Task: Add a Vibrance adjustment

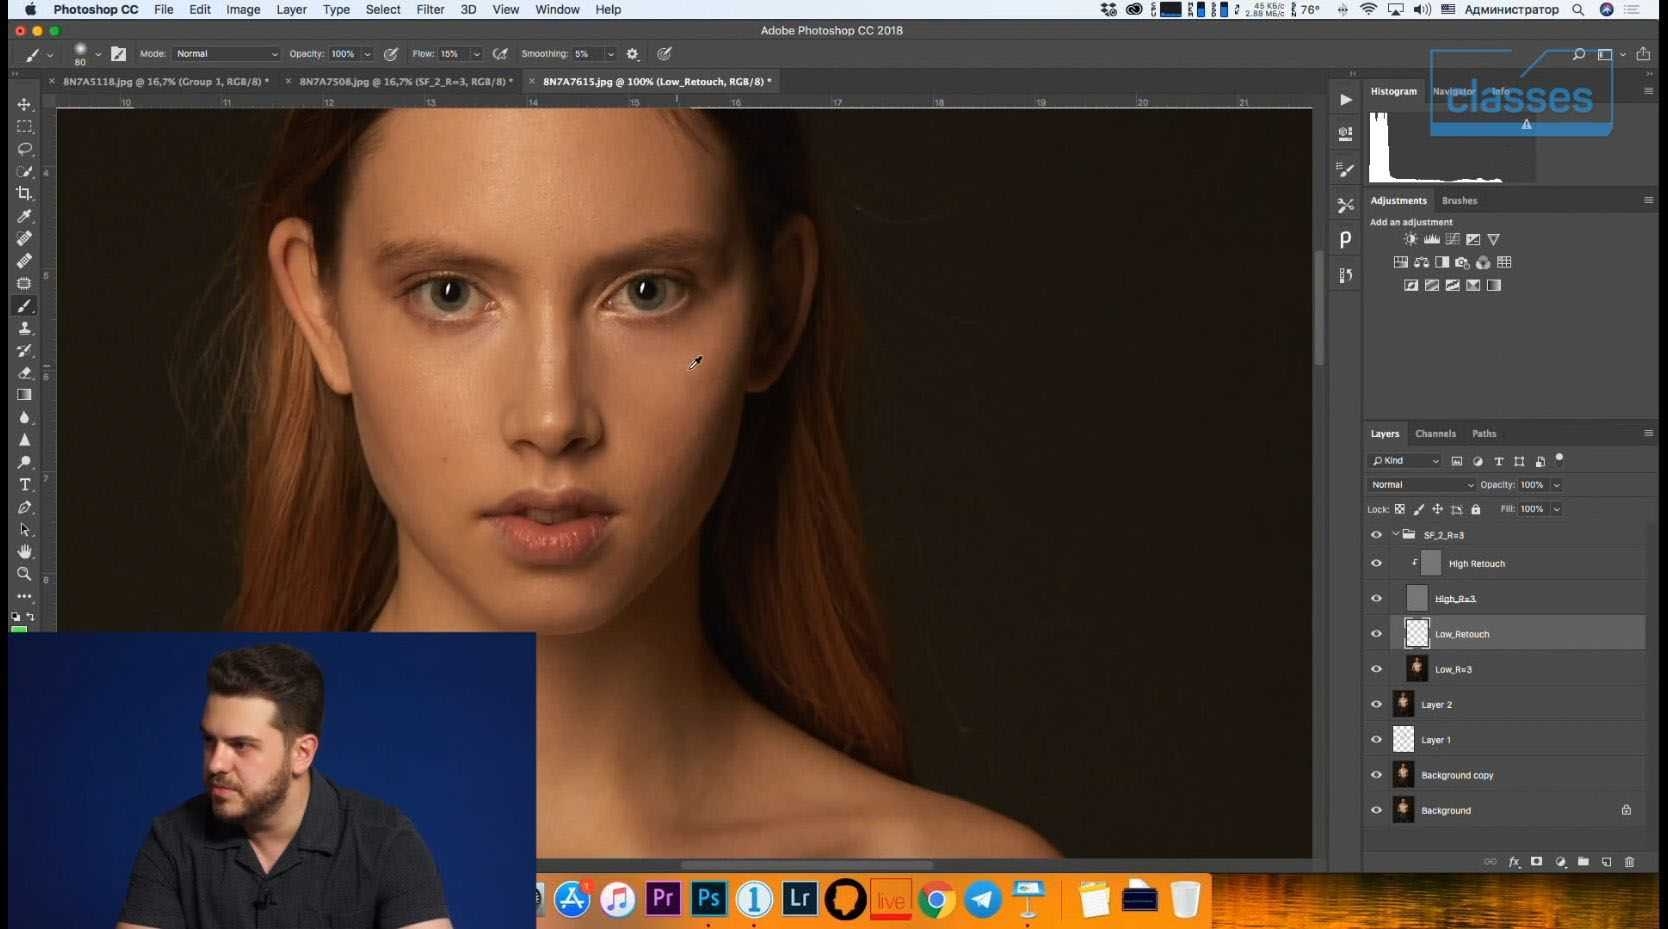Action: (1494, 240)
